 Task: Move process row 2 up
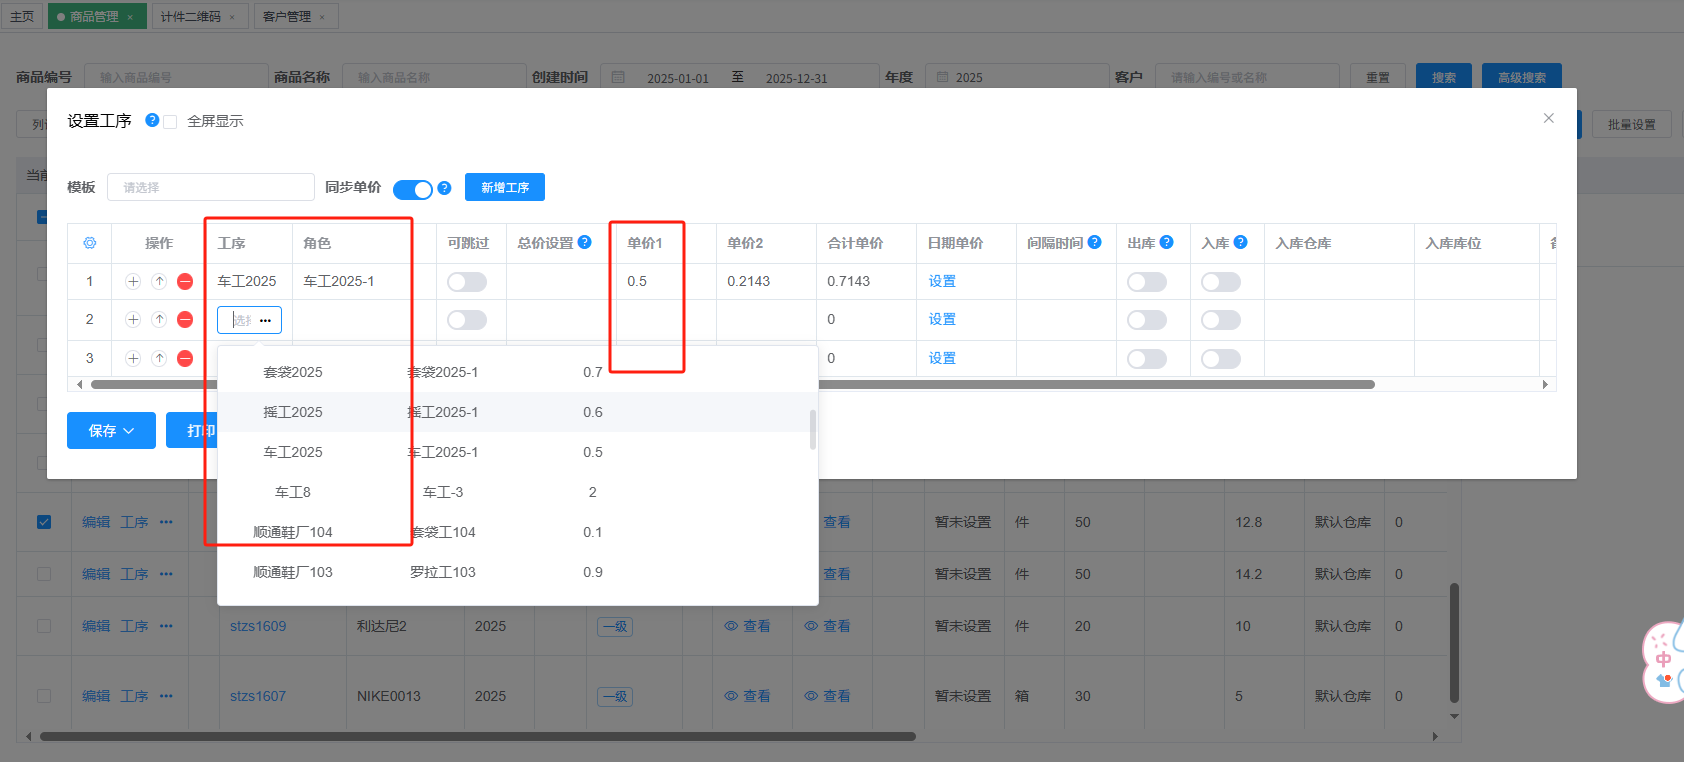(x=159, y=320)
